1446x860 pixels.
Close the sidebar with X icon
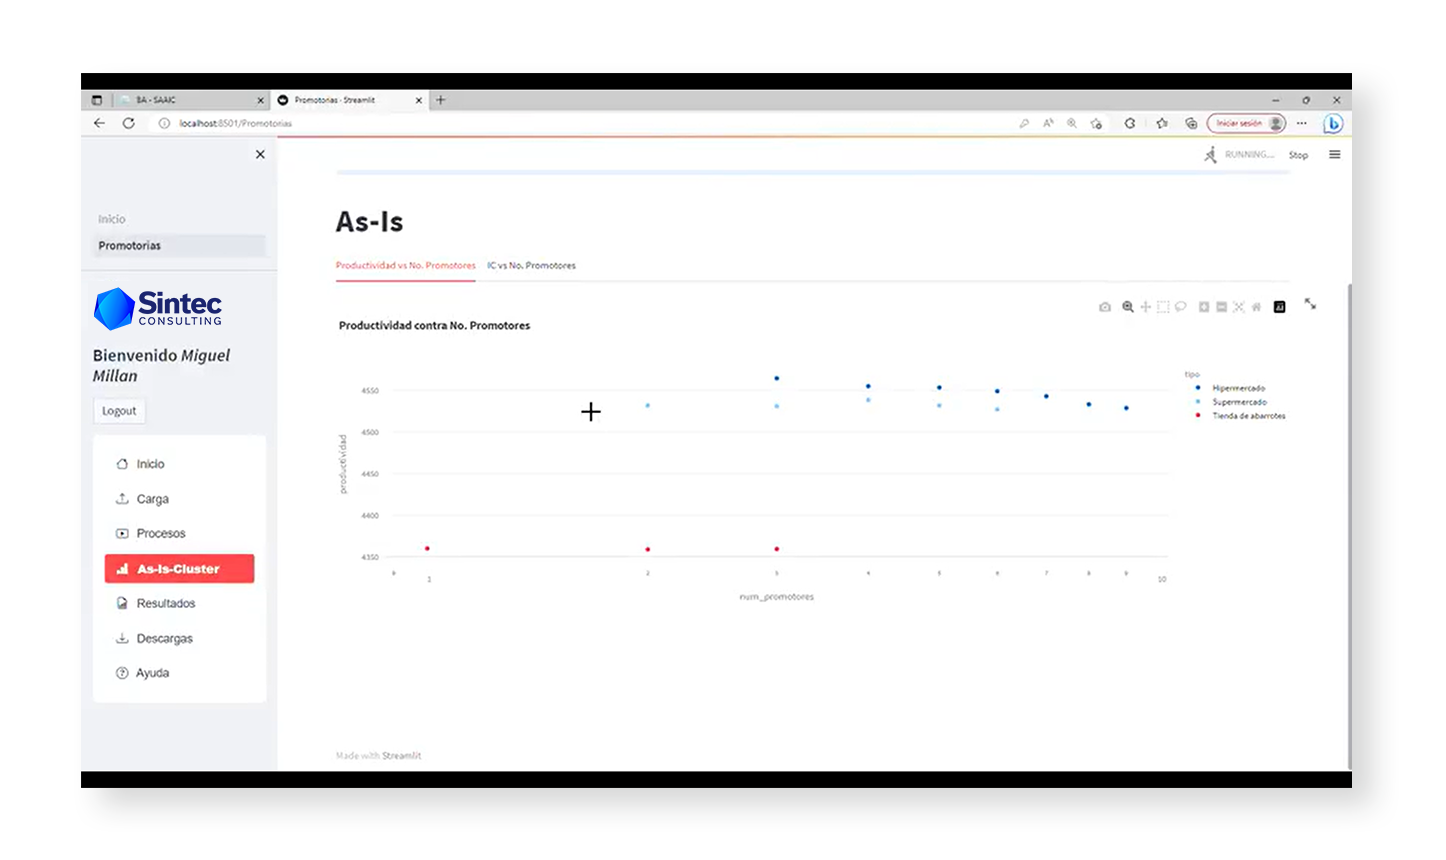pyautogui.click(x=260, y=154)
